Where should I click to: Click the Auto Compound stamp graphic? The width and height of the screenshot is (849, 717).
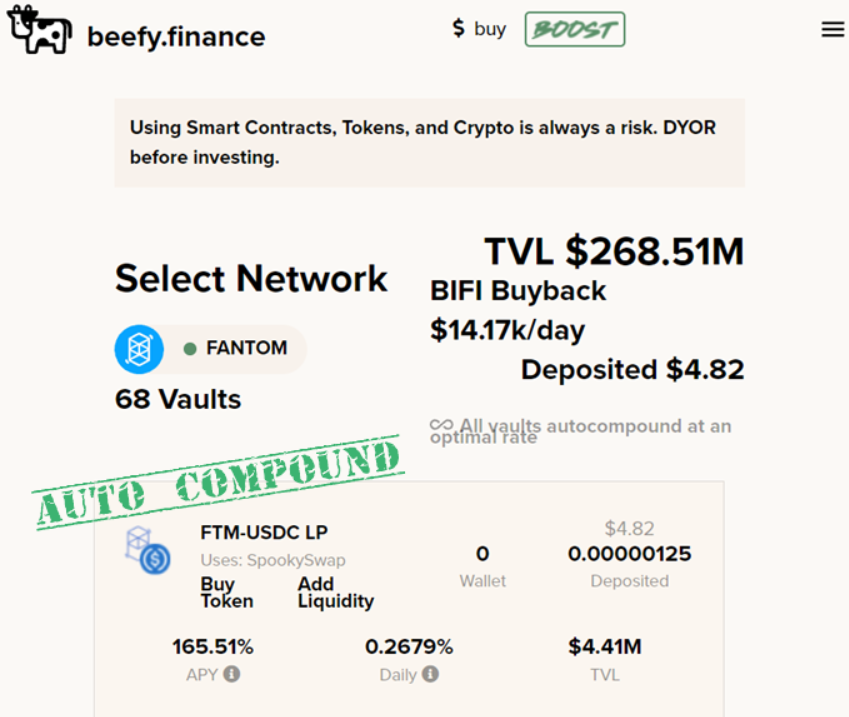(x=219, y=482)
